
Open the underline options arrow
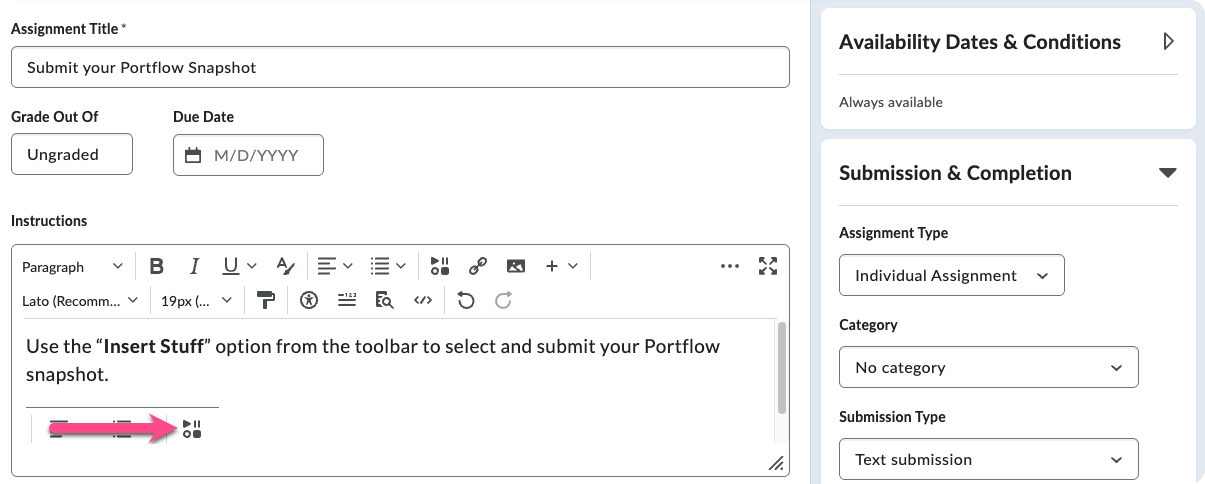pyautogui.click(x=252, y=266)
